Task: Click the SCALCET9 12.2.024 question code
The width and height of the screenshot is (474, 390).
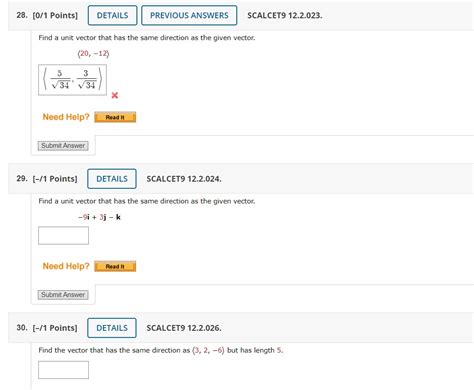Action: tap(184, 179)
